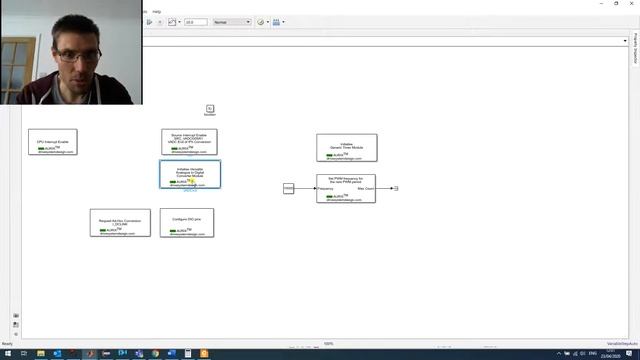Select the Source Interrupt Enable block

[x=189, y=142]
